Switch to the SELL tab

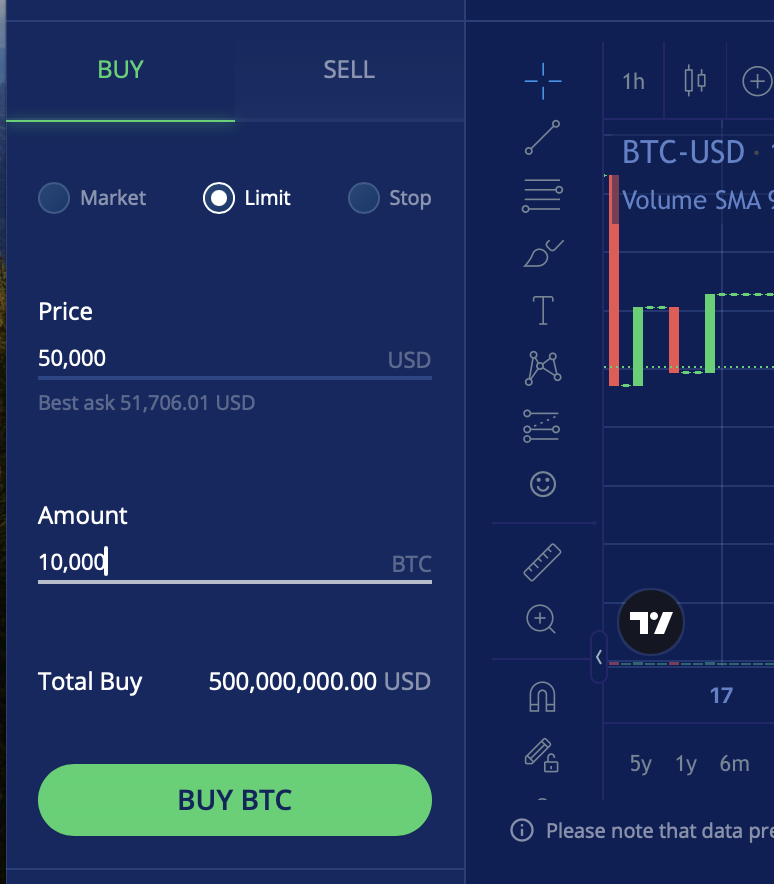[349, 70]
